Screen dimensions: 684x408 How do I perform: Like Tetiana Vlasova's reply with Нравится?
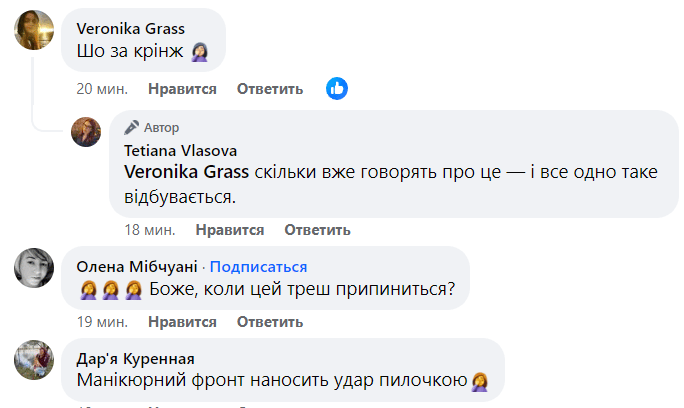pyautogui.click(x=230, y=230)
